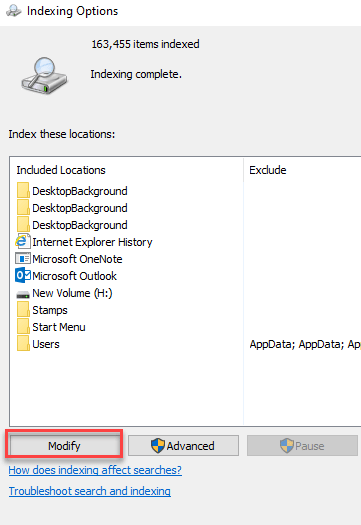
Task: Select the New Volume (H:) location
Action: [64, 293]
